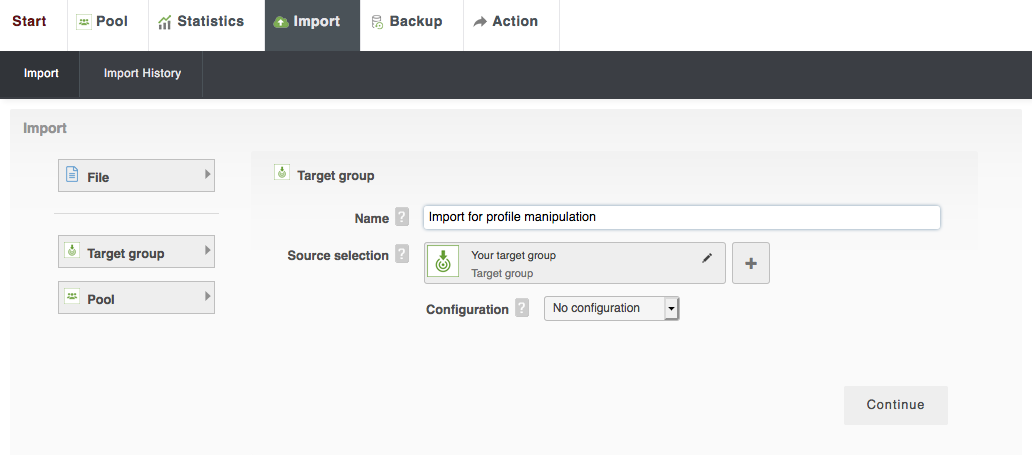Click the green target icon in source box
Viewport: 1032px width, 455px height.
click(x=443, y=263)
